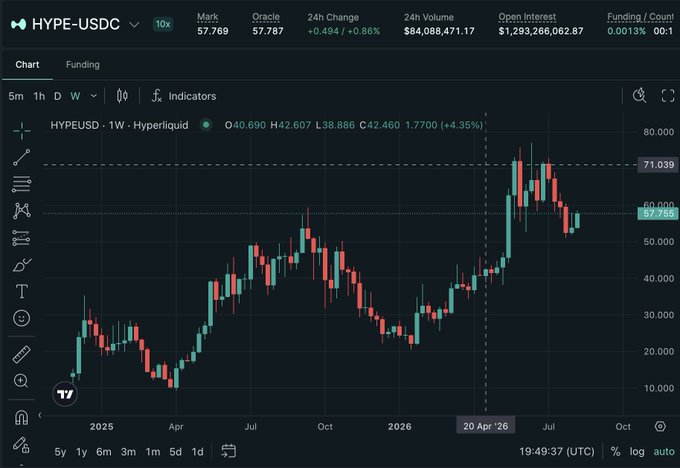The width and height of the screenshot is (680, 468).
Task: Click the crosshair price label 71.039
Action: pyautogui.click(x=658, y=165)
